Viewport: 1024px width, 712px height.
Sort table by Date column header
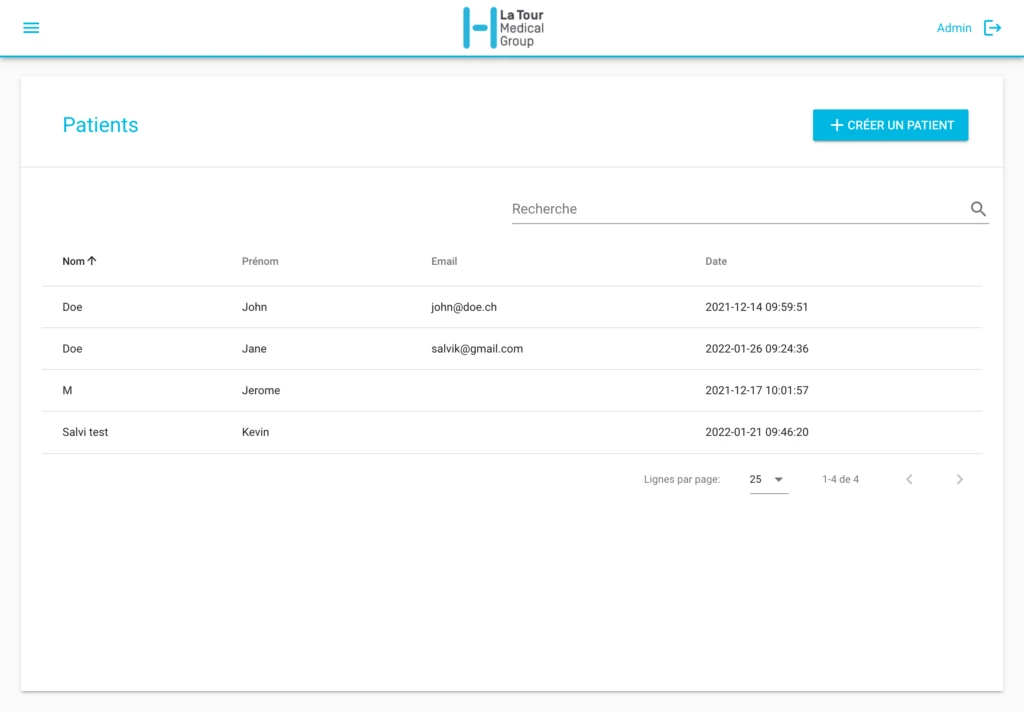(716, 261)
